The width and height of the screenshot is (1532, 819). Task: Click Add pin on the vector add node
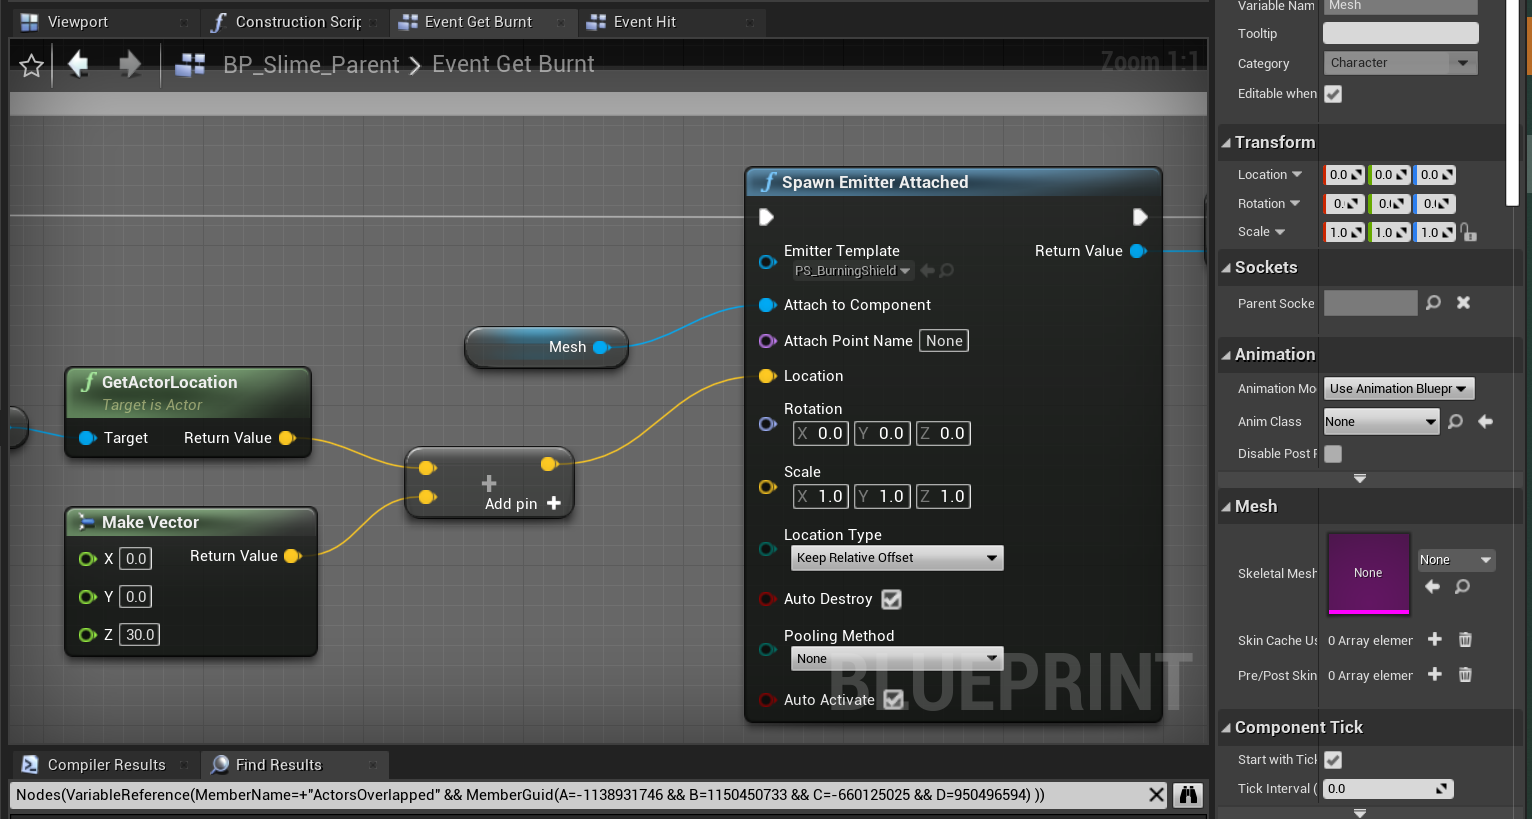(523, 504)
